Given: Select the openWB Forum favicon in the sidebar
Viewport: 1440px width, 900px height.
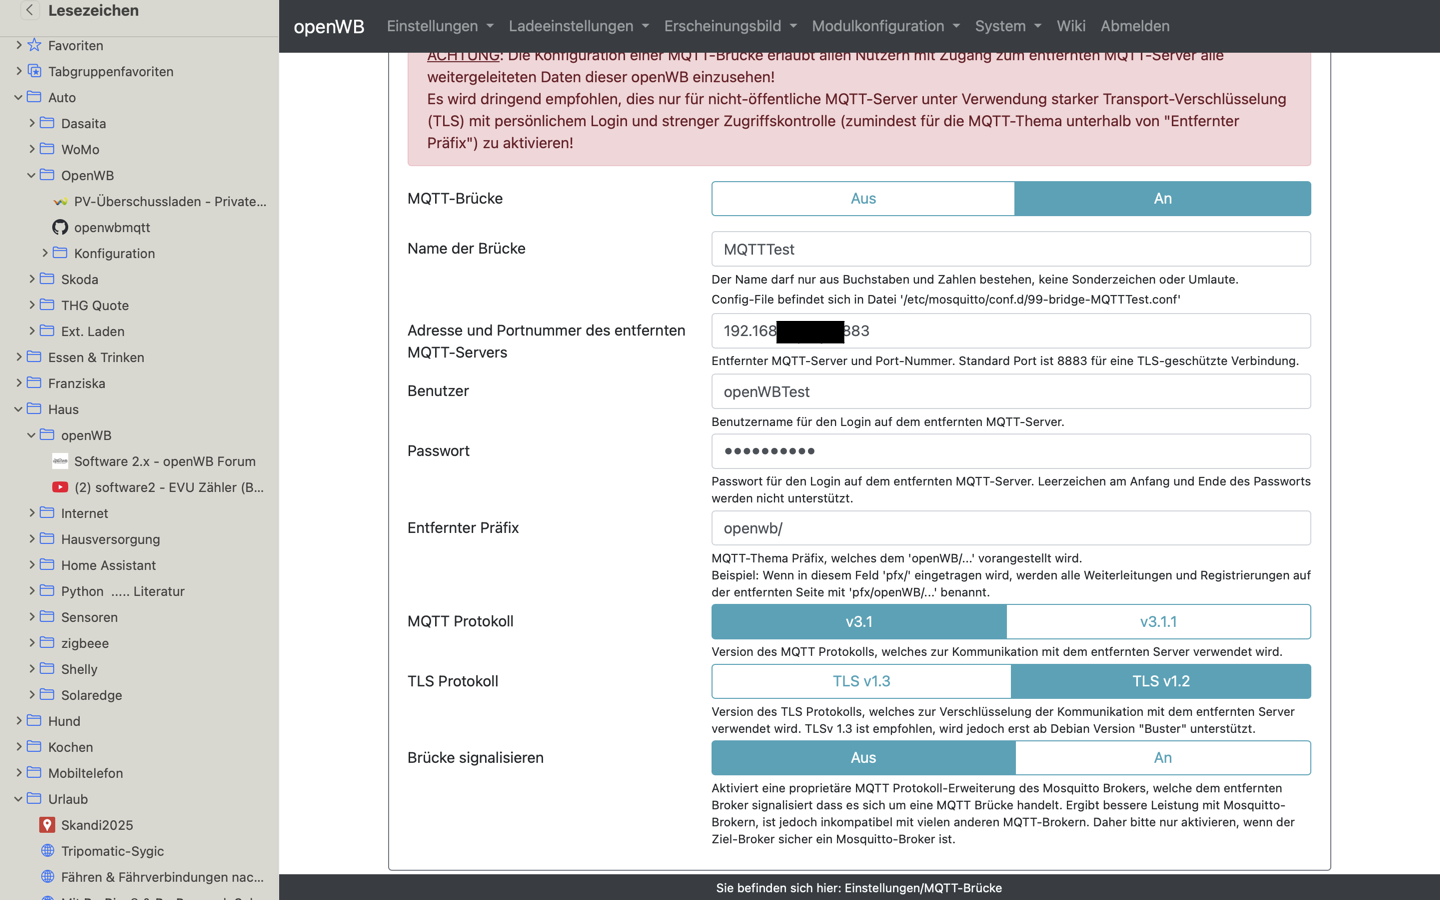Looking at the screenshot, I should (x=59, y=461).
